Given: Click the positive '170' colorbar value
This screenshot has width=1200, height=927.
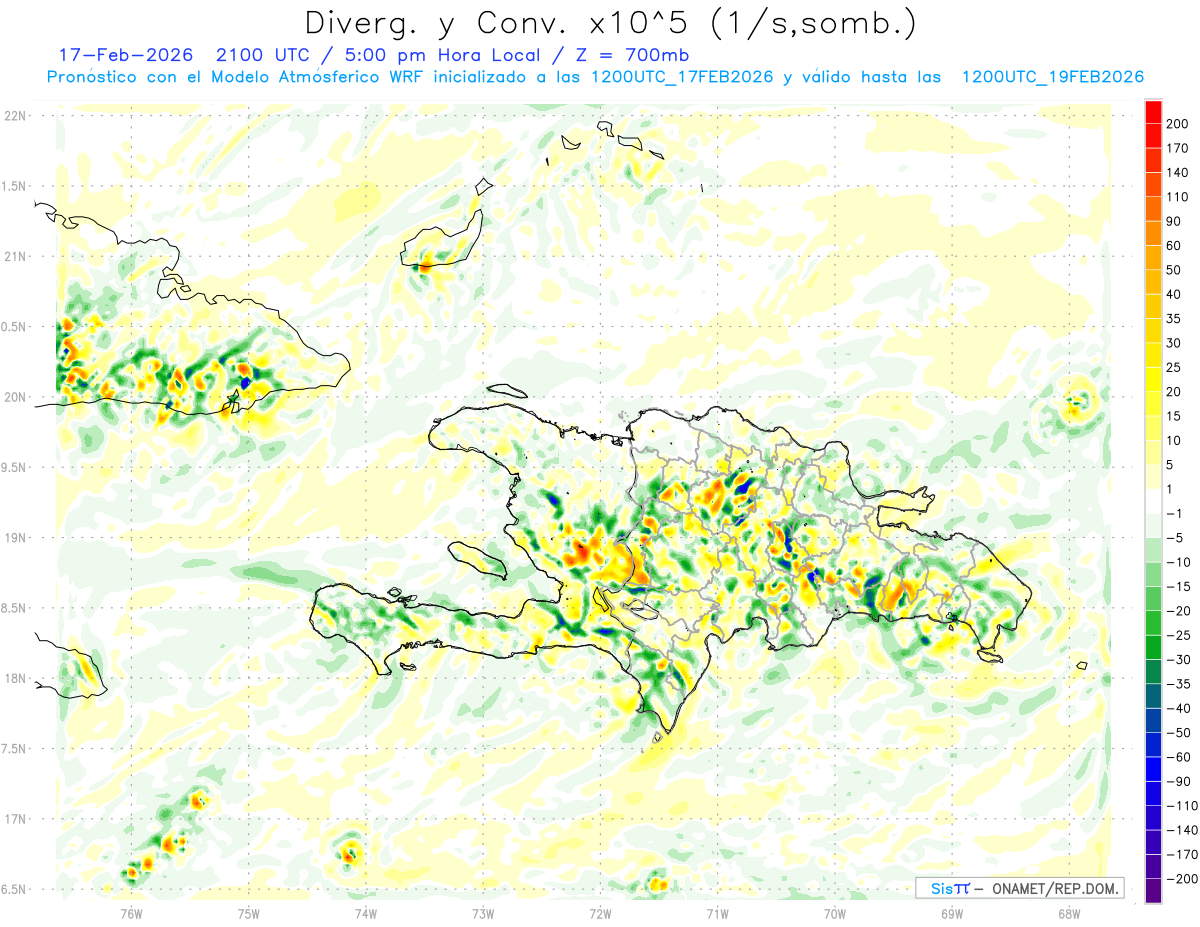Looking at the screenshot, I should 1177,148.
